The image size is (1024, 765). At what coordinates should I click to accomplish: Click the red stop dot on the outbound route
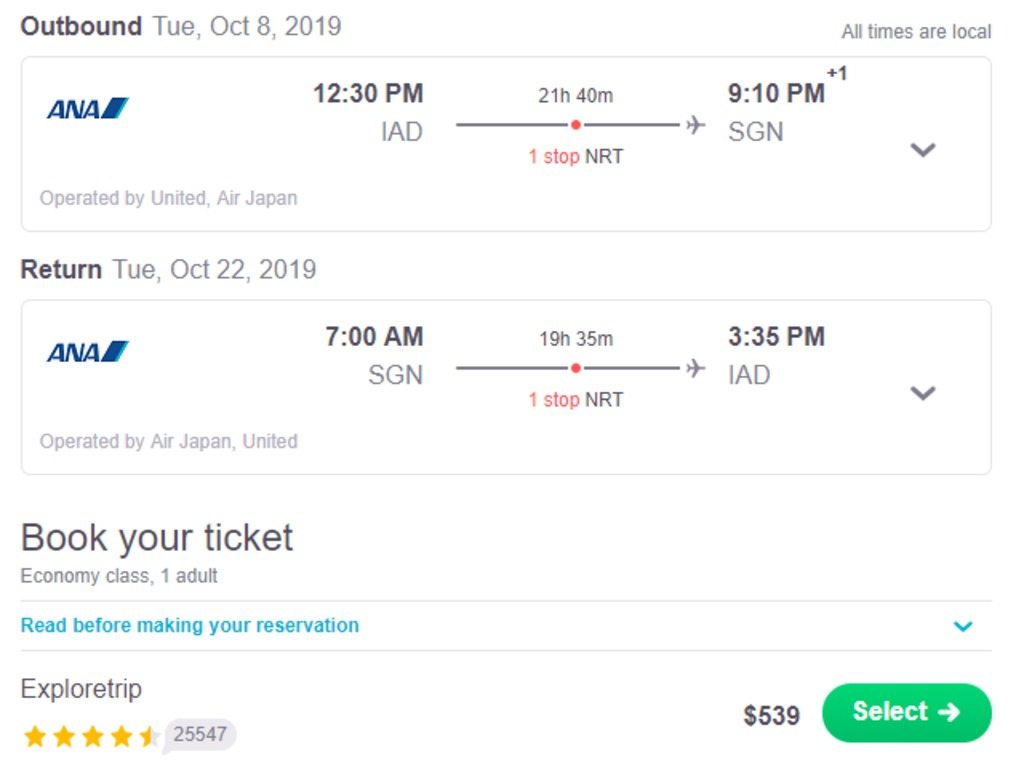[575, 125]
